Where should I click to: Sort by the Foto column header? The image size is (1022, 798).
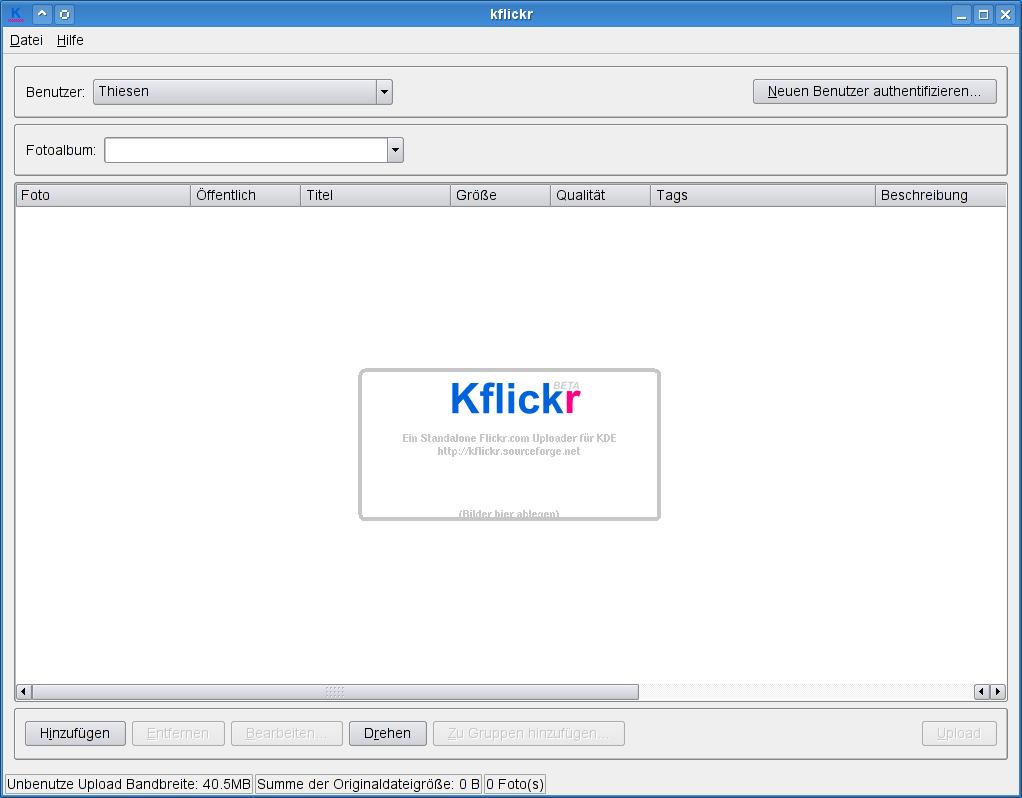tap(103, 195)
